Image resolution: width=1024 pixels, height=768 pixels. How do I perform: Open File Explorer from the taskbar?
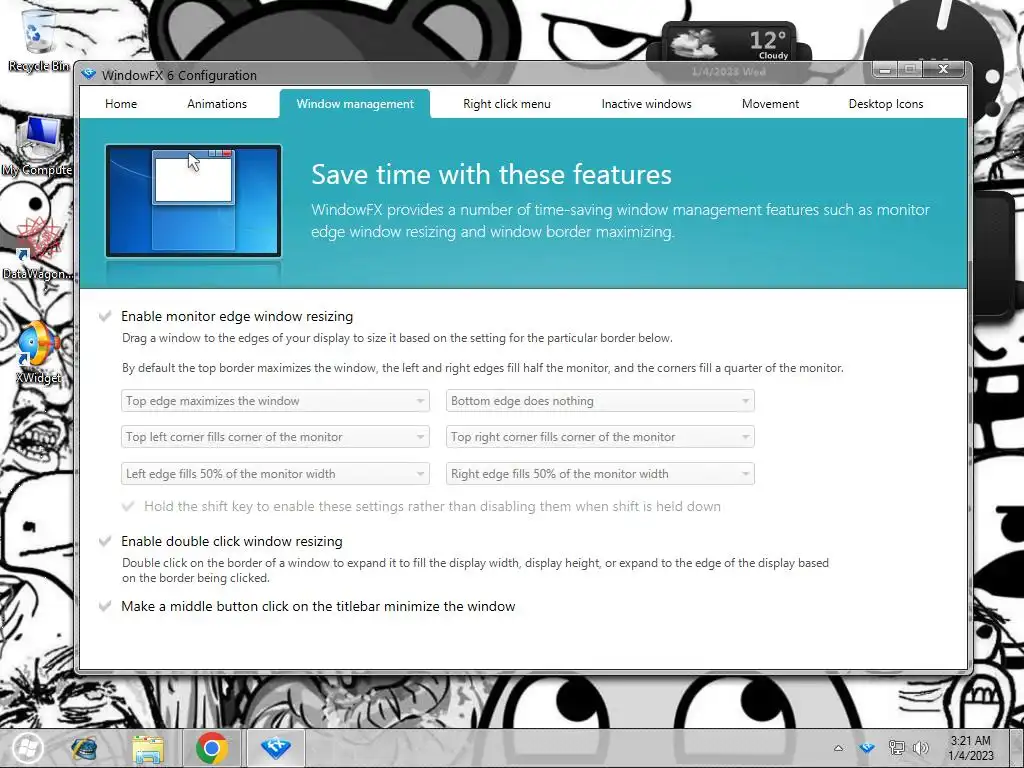(x=148, y=748)
